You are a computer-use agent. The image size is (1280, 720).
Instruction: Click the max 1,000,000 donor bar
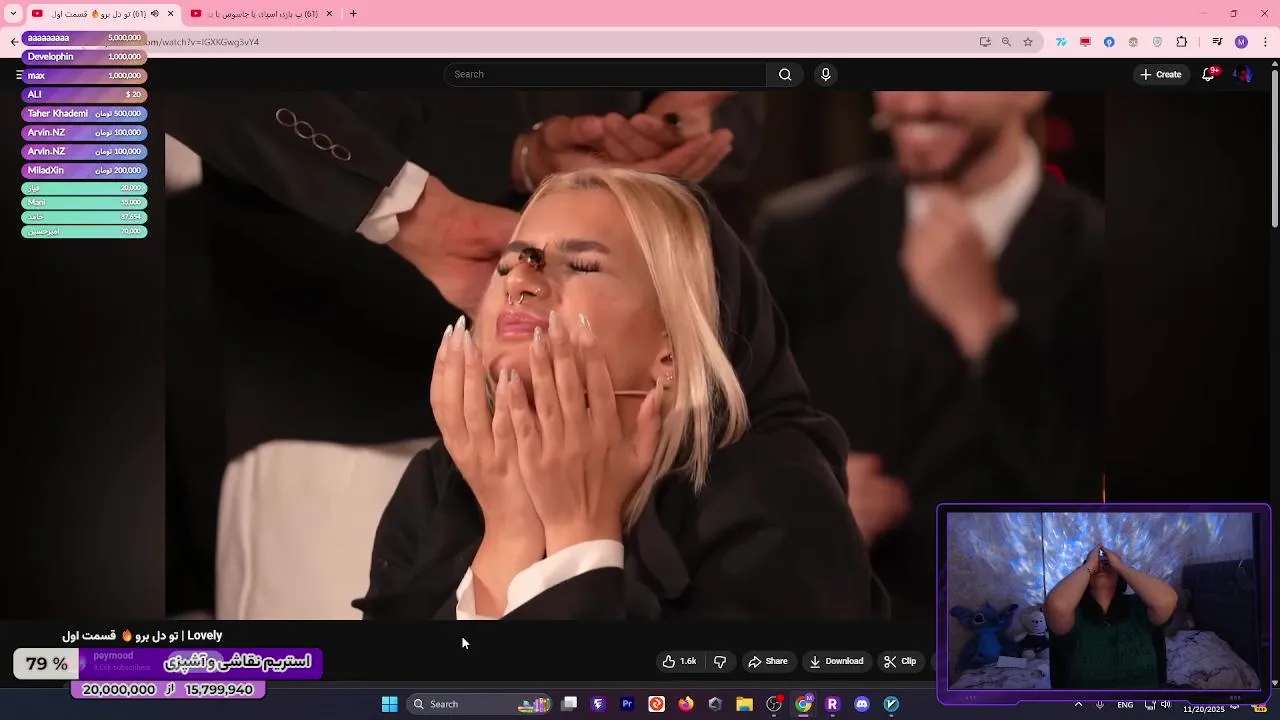coord(84,76)
